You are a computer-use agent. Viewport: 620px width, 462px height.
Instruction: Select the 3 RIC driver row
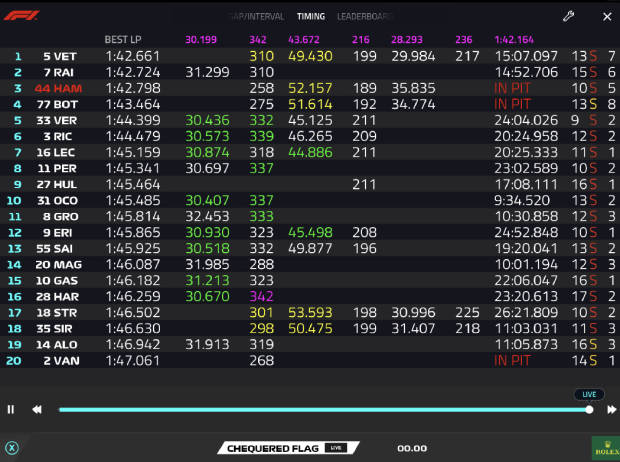click(310, 136)
